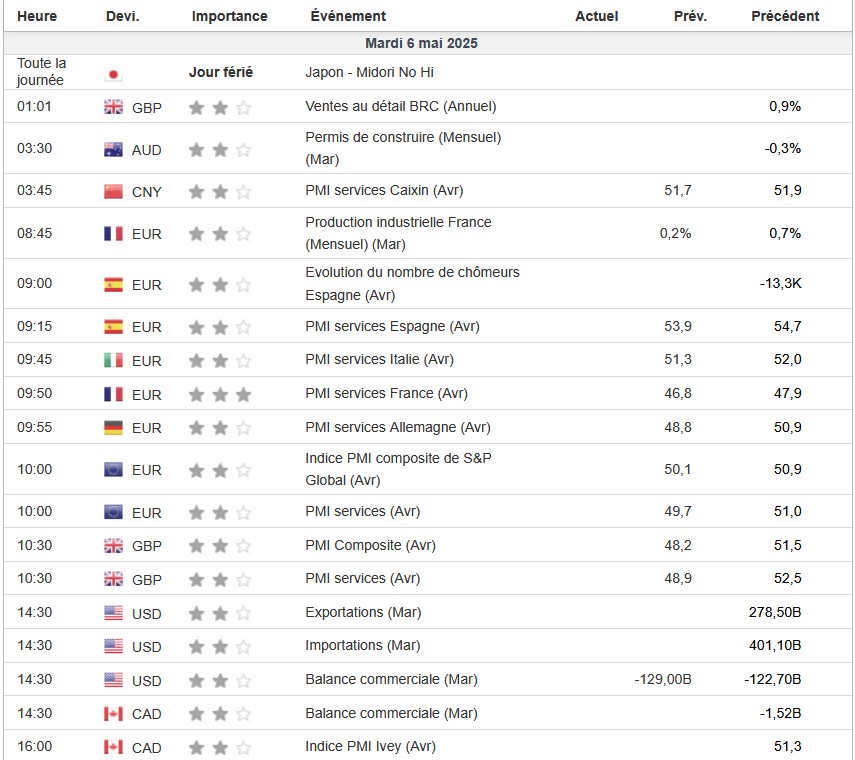Click the German flag in the 09:55 row
855x760 pixels.
point(114,428)
